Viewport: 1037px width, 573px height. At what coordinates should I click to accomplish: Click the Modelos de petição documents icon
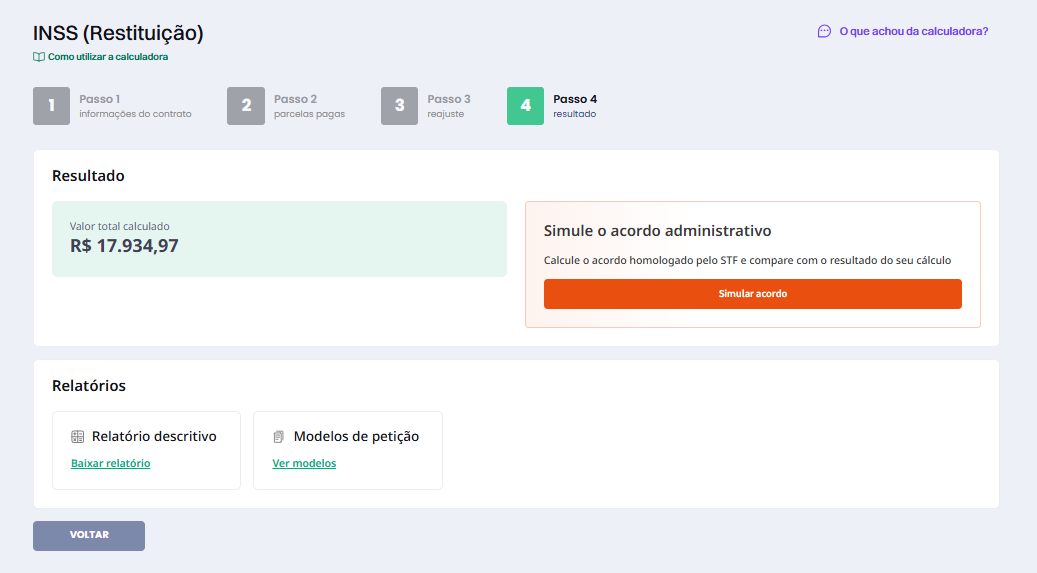279,437
